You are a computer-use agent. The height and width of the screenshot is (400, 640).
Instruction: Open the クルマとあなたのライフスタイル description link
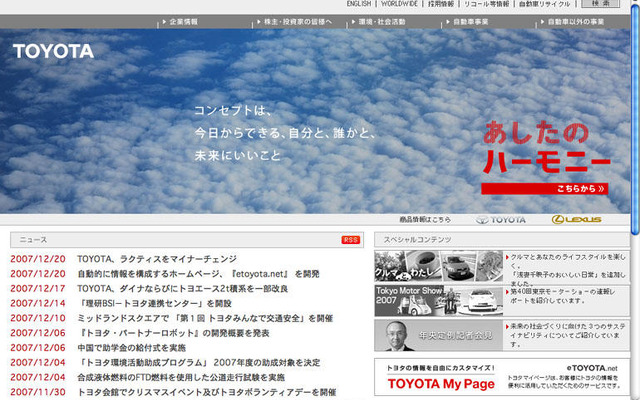[568, 270]
